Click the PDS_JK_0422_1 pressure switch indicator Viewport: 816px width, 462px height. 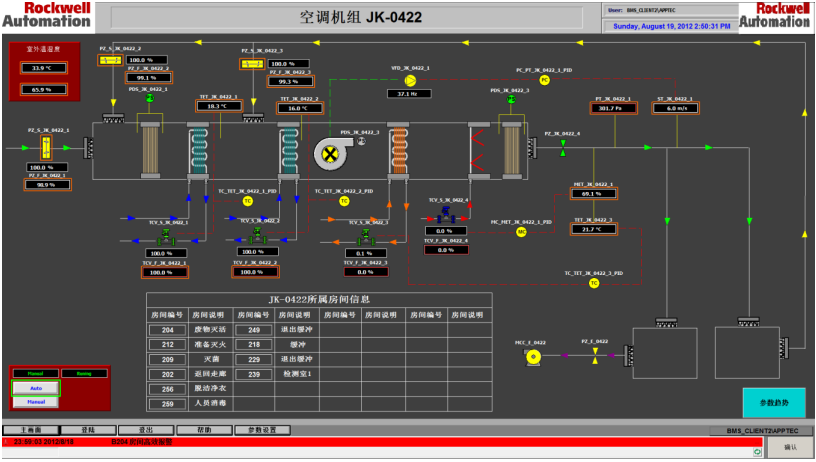pyautogui.click(x=149, y=98)
